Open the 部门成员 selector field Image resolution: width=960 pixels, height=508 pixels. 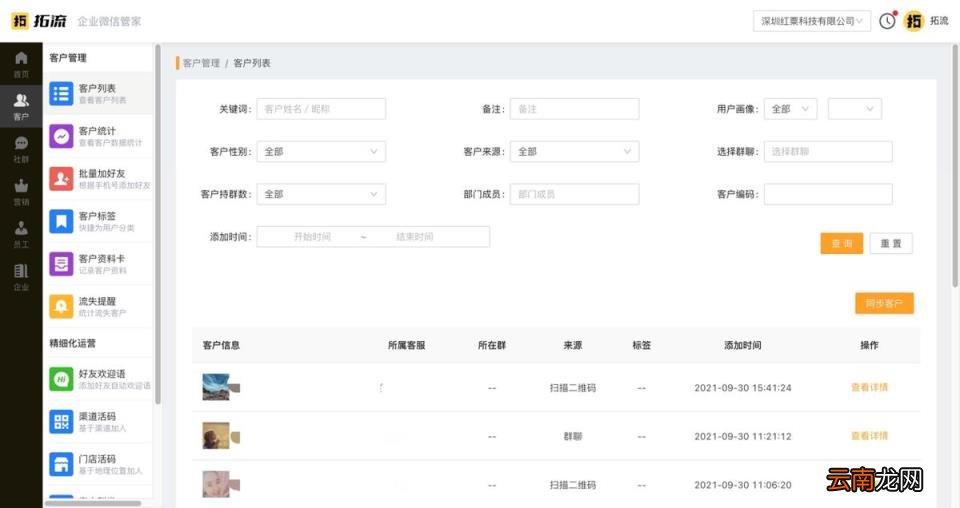pos(574,194)
